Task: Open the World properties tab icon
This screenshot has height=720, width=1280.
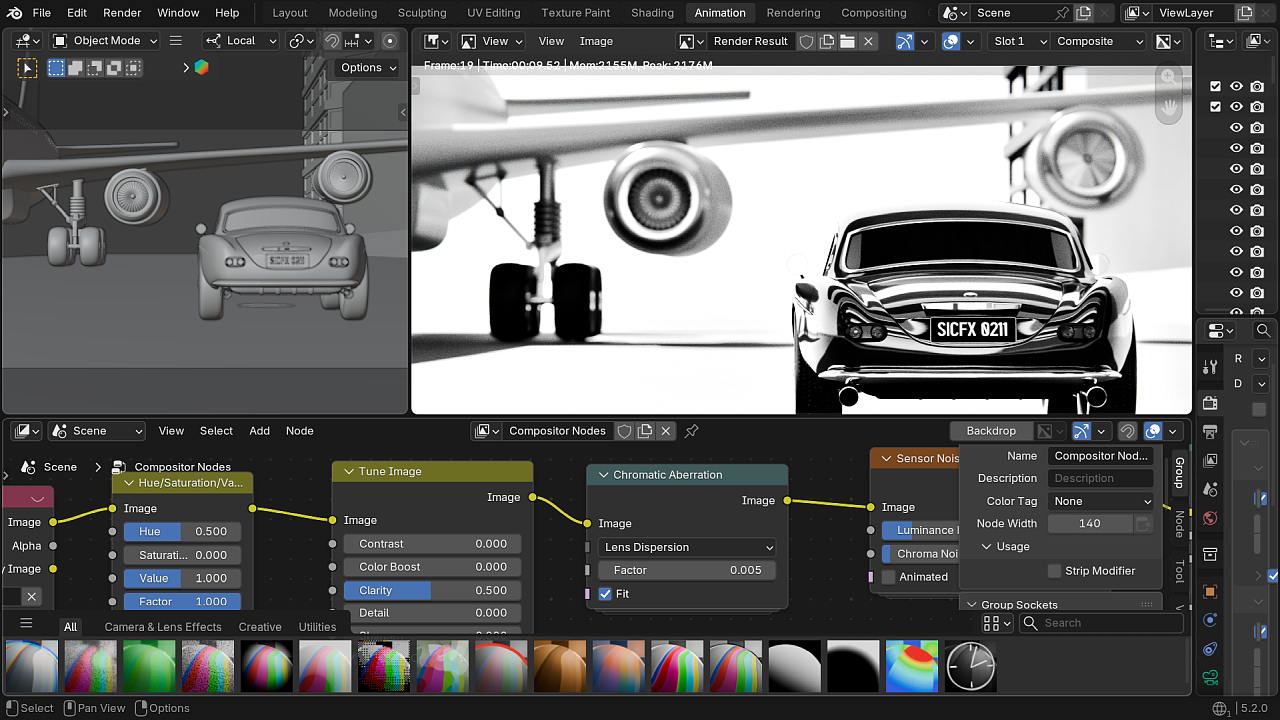Action: pyautogui.click(x=1210, y=518)
